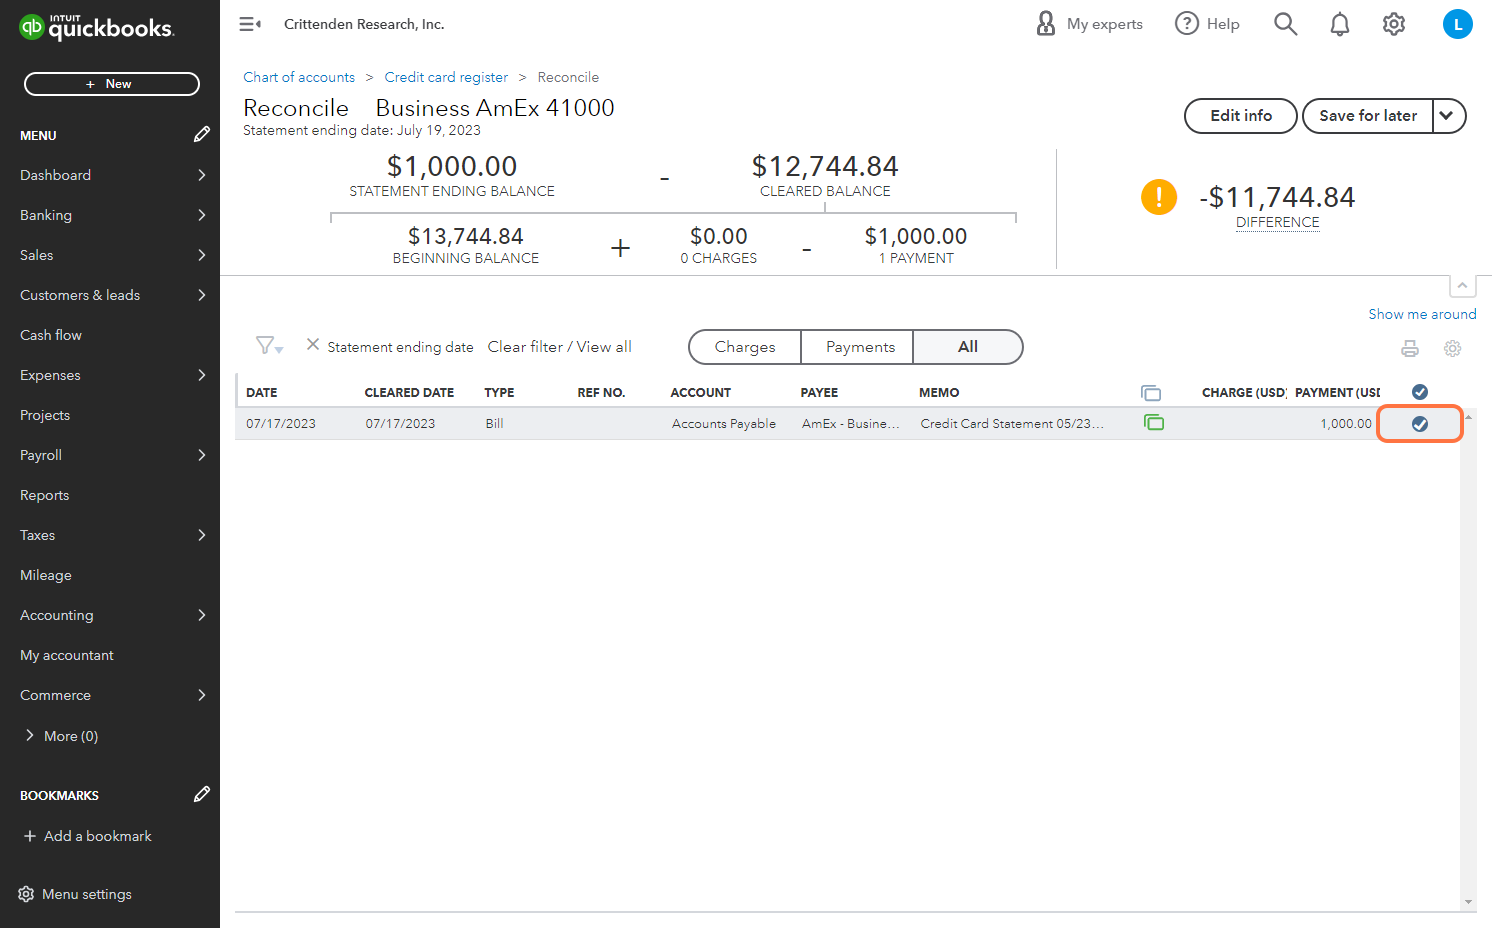Image resolution: width=1492 pixels, height=928 pixels.
Task: Add a bookmark
Action: (88, 836)
